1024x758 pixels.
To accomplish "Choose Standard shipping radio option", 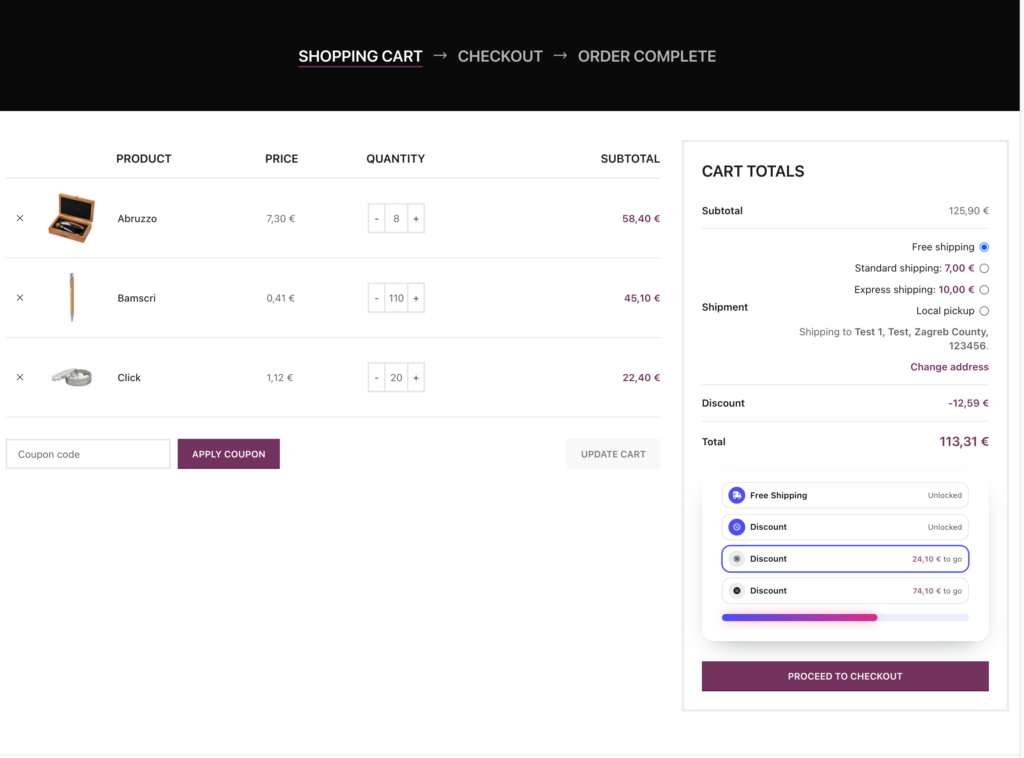I will tap(984, 269).
